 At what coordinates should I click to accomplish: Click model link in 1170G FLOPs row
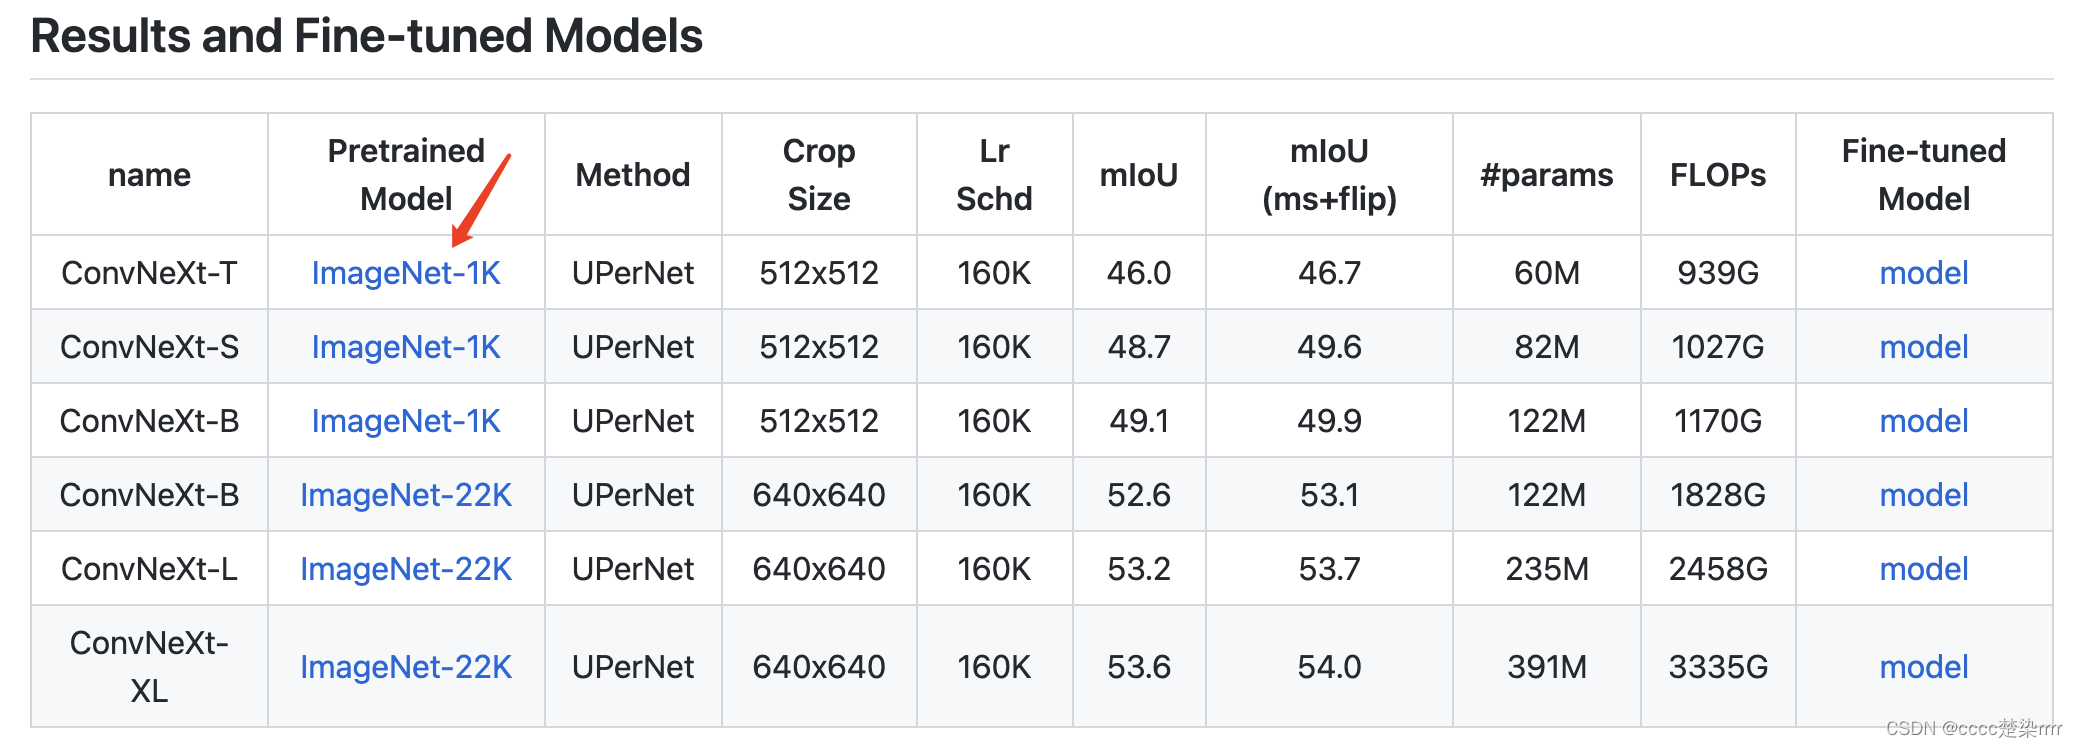point(1923,421)
